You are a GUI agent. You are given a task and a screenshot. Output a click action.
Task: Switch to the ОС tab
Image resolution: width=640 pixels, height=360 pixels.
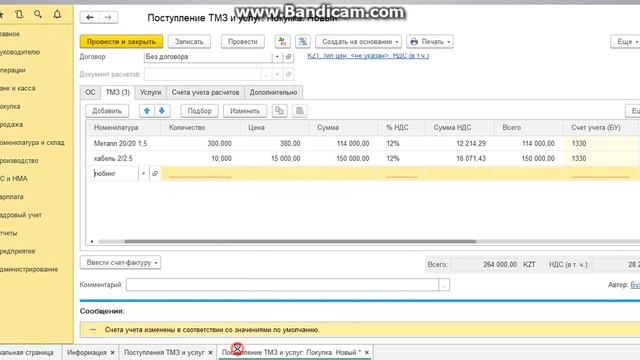pyautogui.click(x=90, y=93)
